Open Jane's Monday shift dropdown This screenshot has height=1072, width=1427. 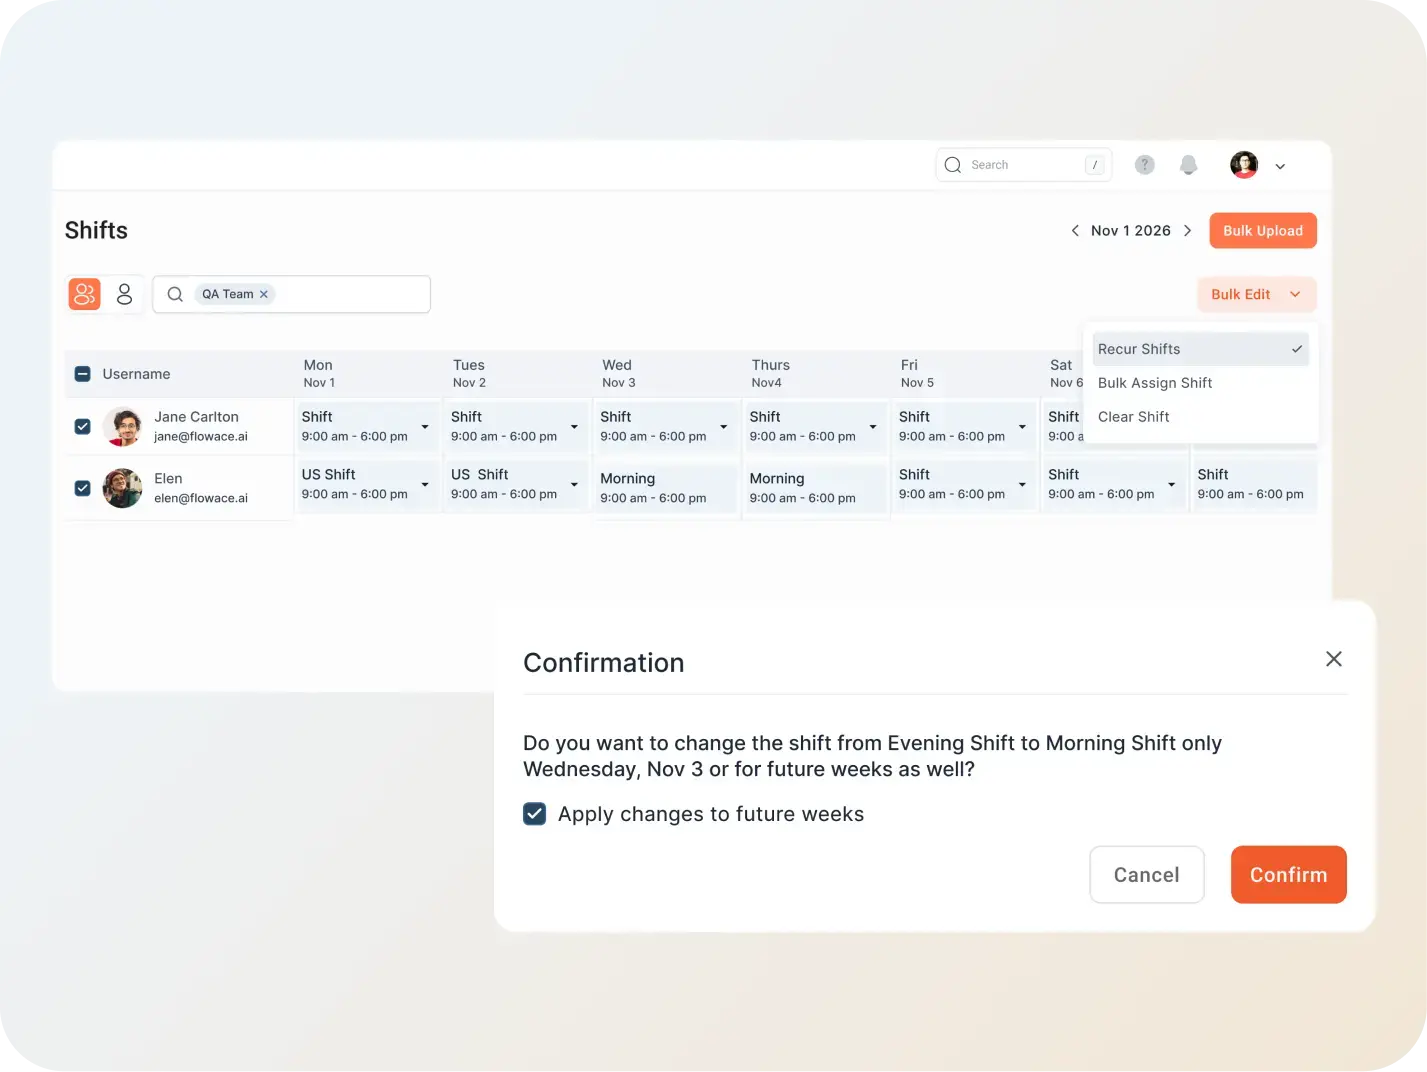tap(425, 427)
